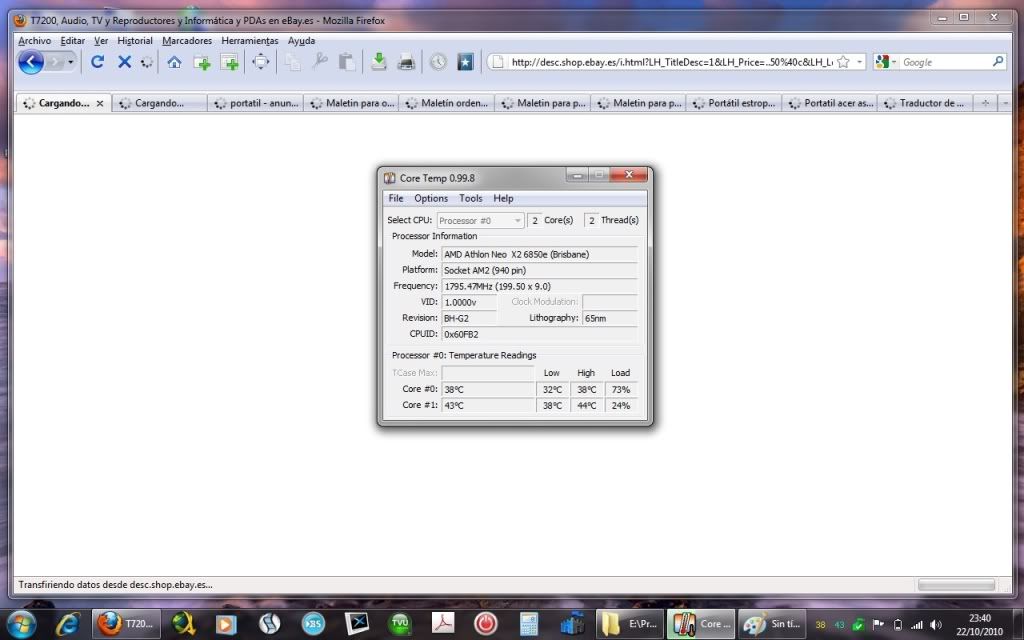Screen dimensions: 1024x640
Task: Print the page with the printer icon
Action: 406,62
